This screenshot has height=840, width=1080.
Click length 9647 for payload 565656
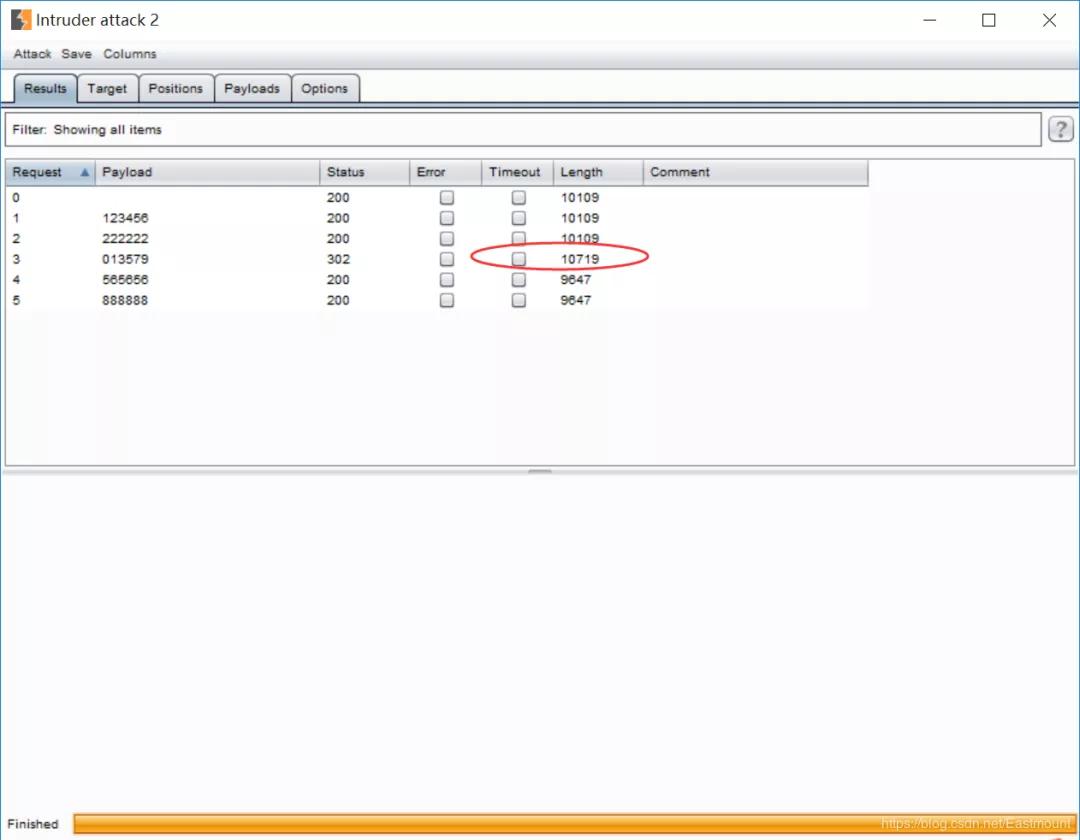(576, 280)
